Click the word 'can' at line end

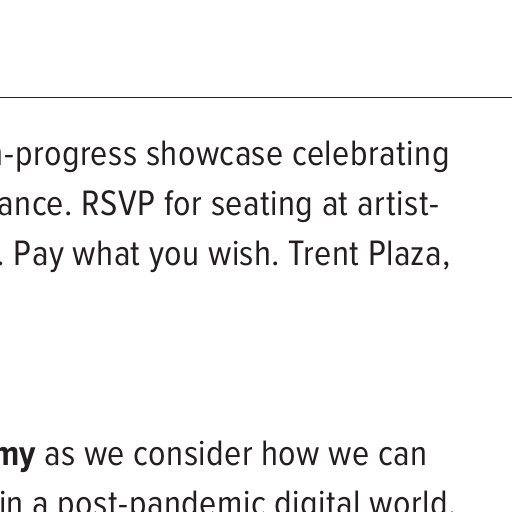click(402, 456)
